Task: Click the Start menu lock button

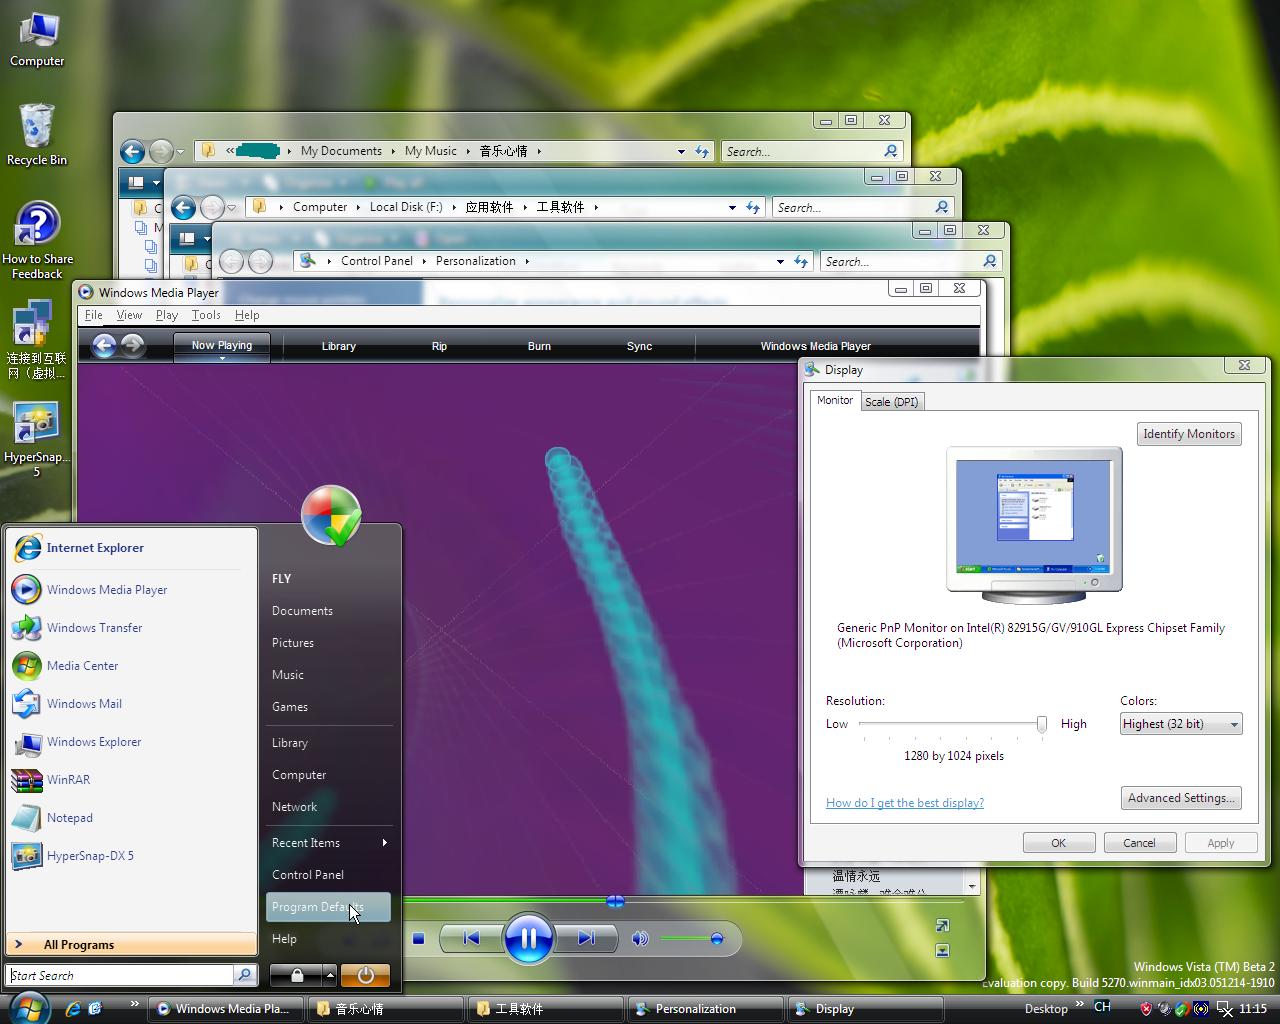Action: click(x=296, y=975)
